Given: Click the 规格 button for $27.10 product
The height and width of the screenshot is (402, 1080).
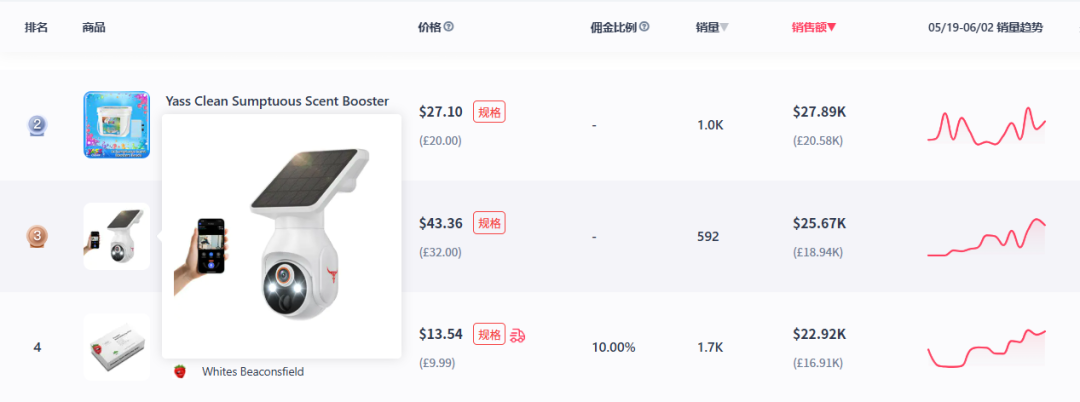Looking at the screenshot, I should [x=489, y=112].
